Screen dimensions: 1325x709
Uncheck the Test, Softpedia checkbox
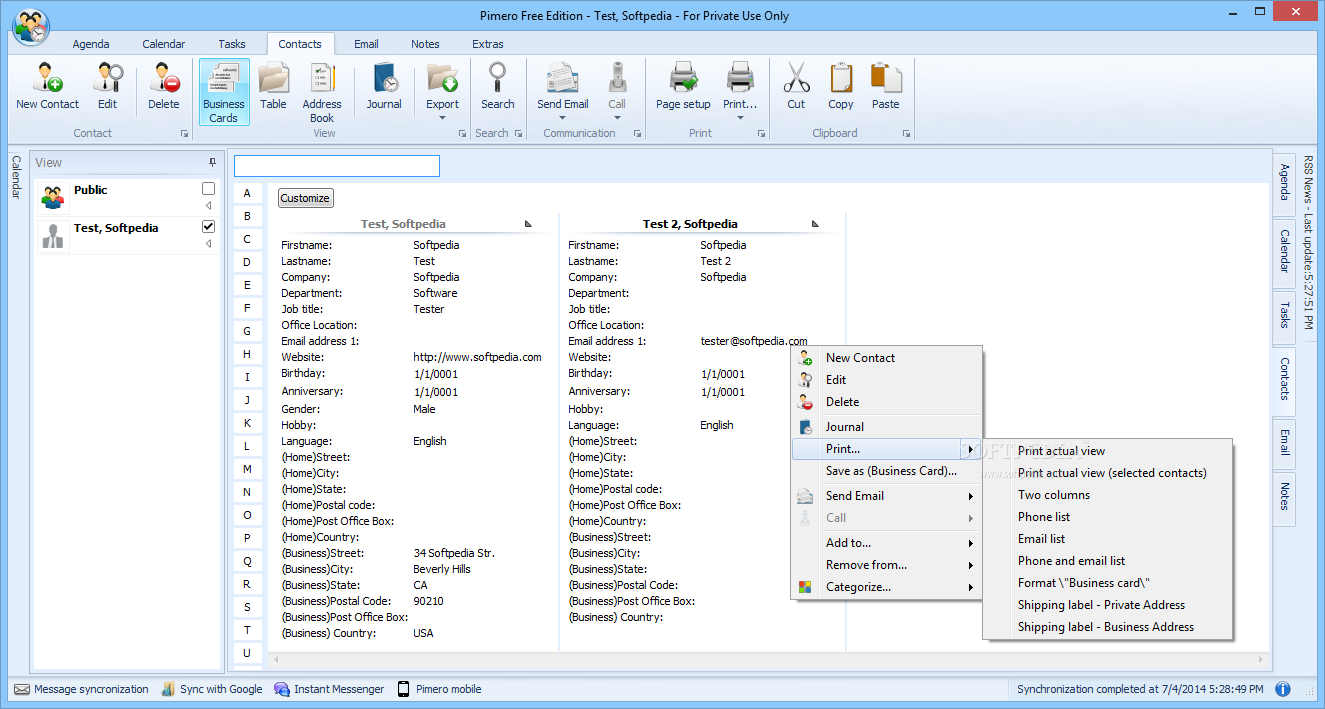pos(208,227)
